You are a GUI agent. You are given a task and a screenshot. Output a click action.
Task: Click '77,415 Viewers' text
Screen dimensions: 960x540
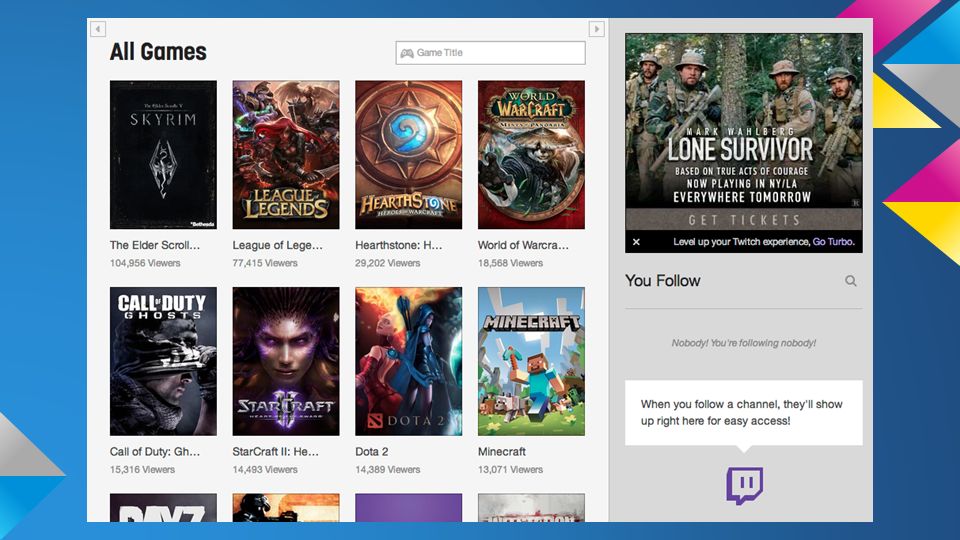tap(265, 263)
